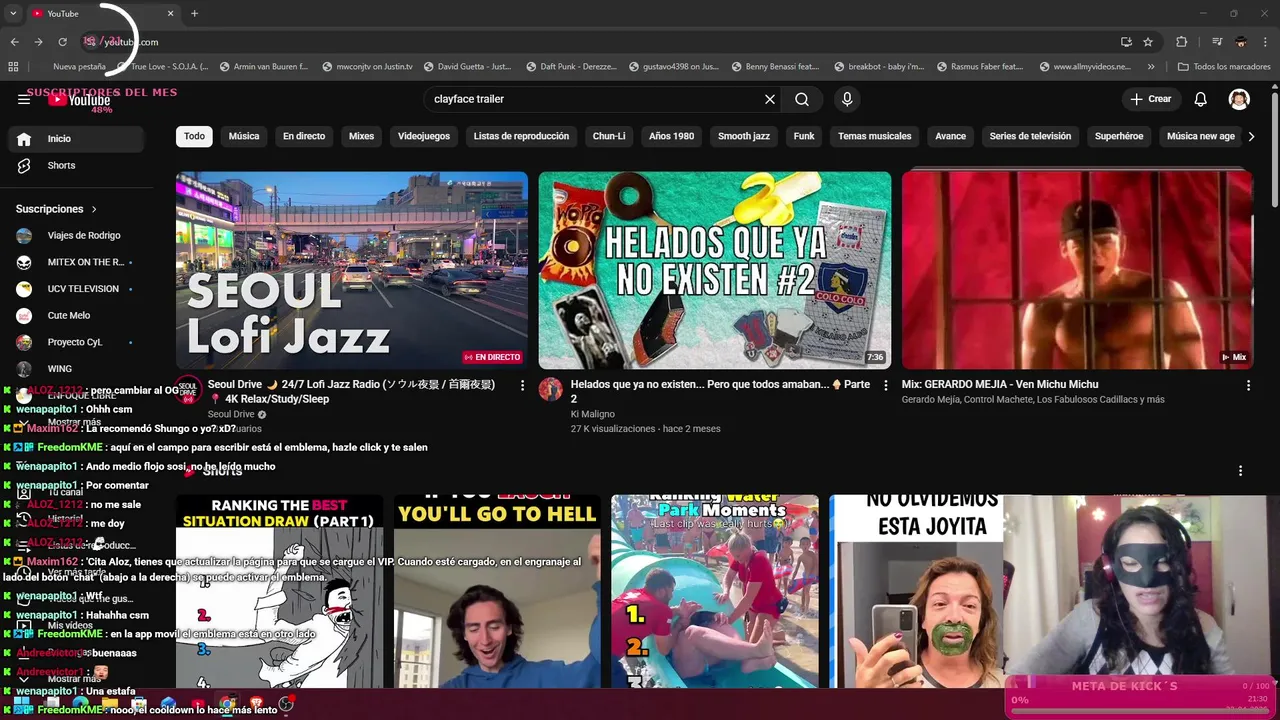The width and height of the screenshot is (1280, 720).
Task: Reload the current page
Action: (62, 42)
